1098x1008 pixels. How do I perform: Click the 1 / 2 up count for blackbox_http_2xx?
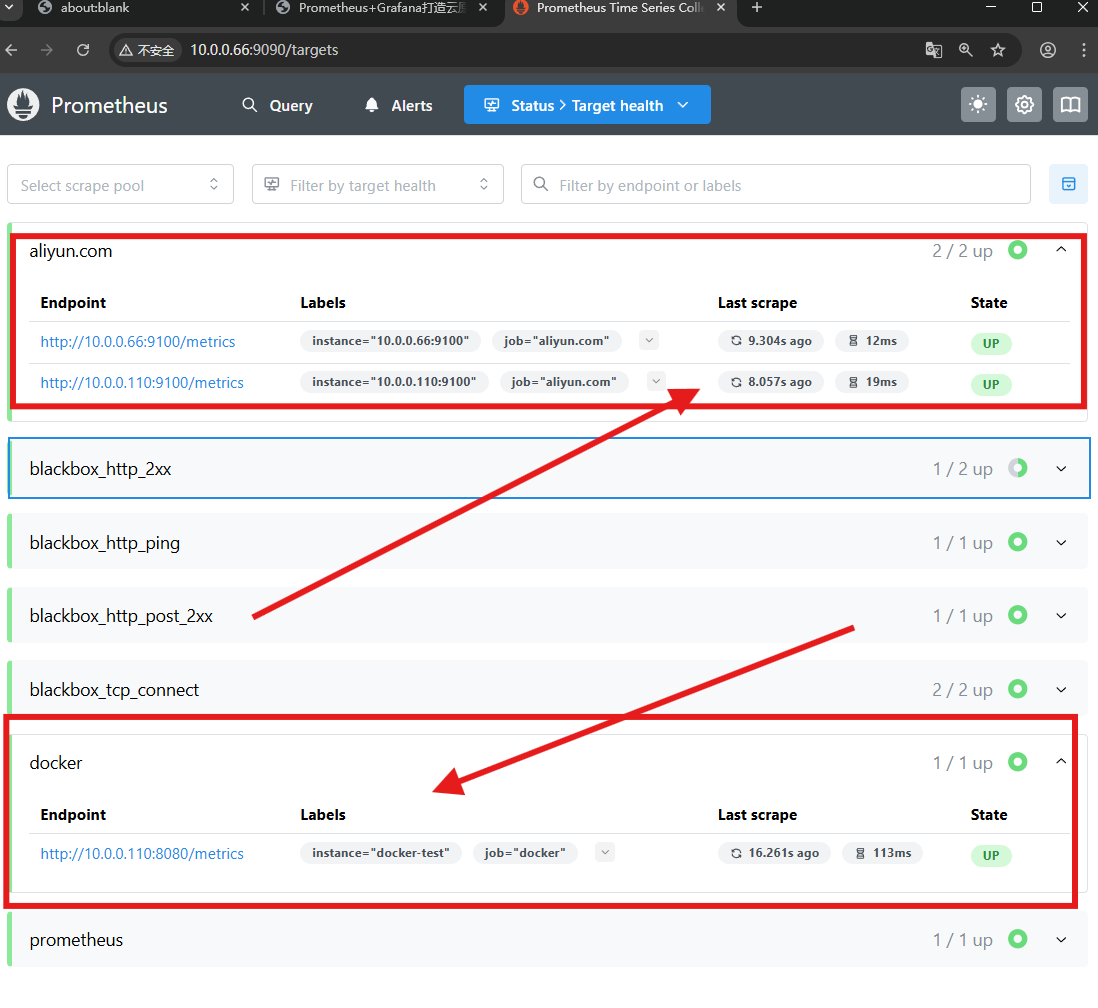[962, 469]
